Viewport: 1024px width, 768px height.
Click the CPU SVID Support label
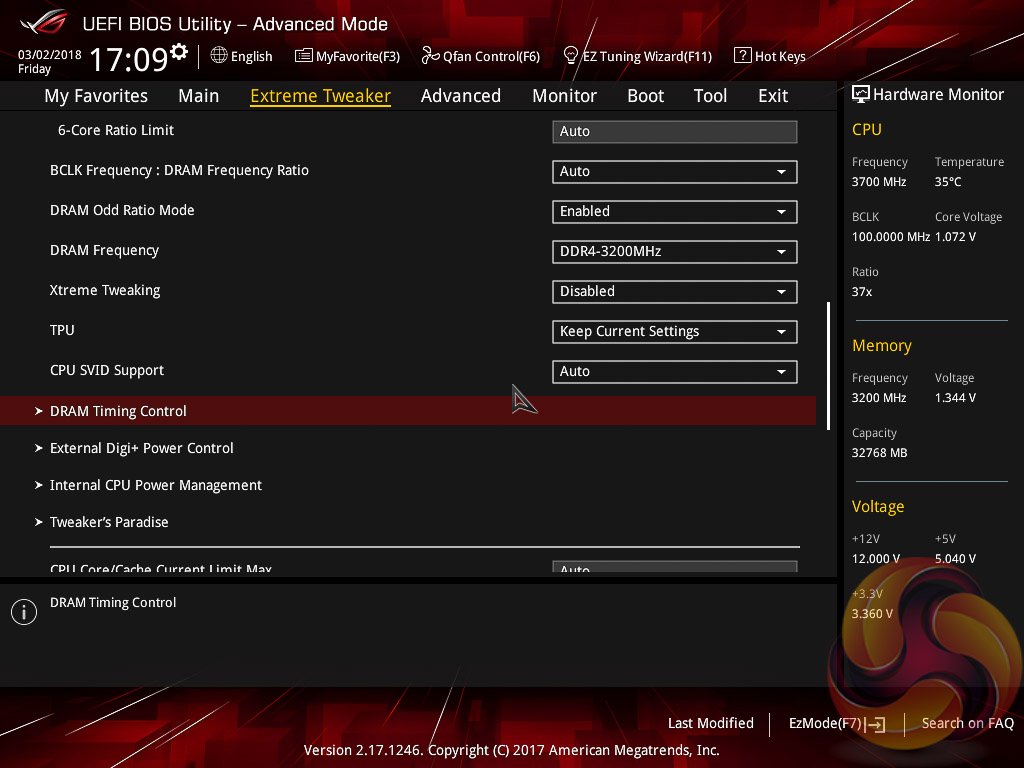pos(107,370)
